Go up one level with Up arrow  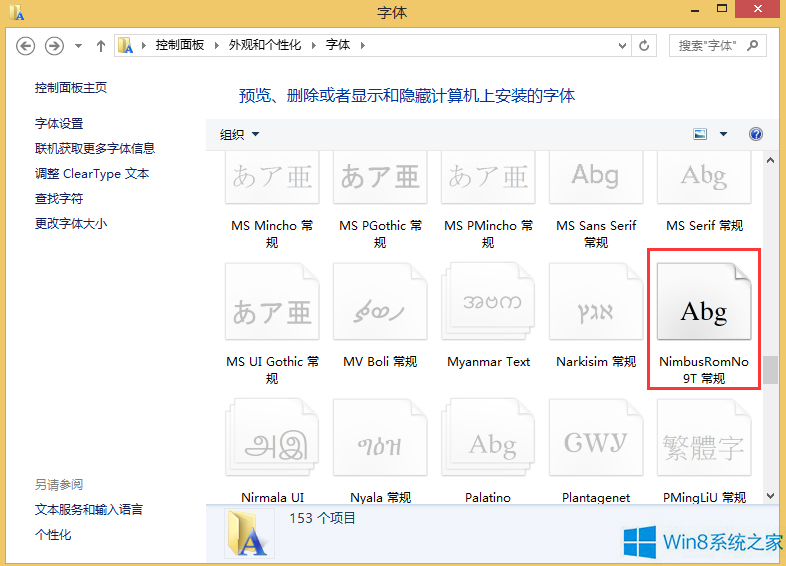pos(101,46)
